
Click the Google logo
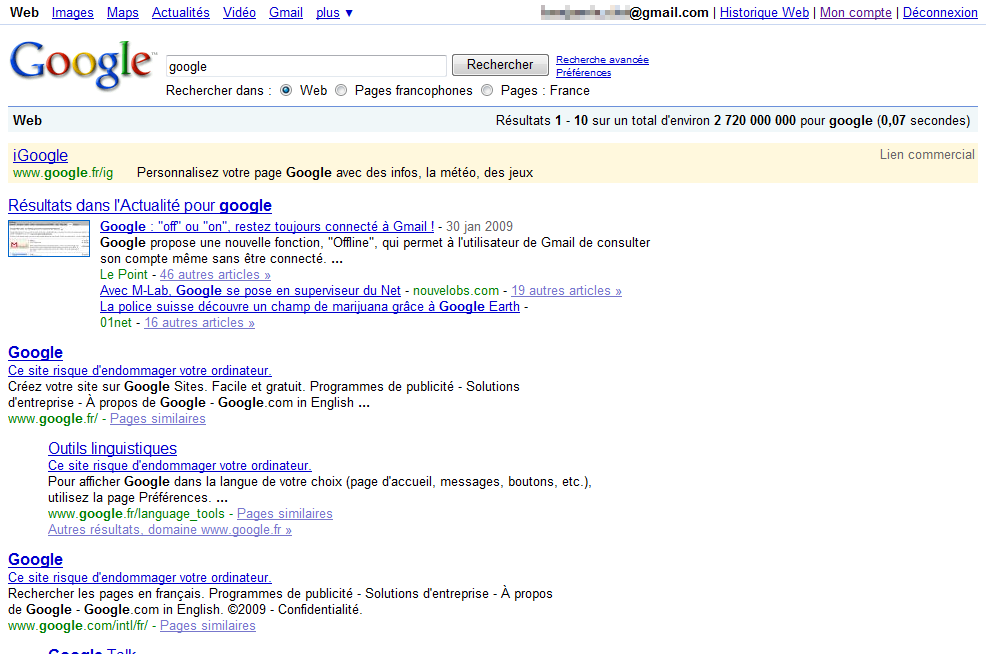[82, 66]
